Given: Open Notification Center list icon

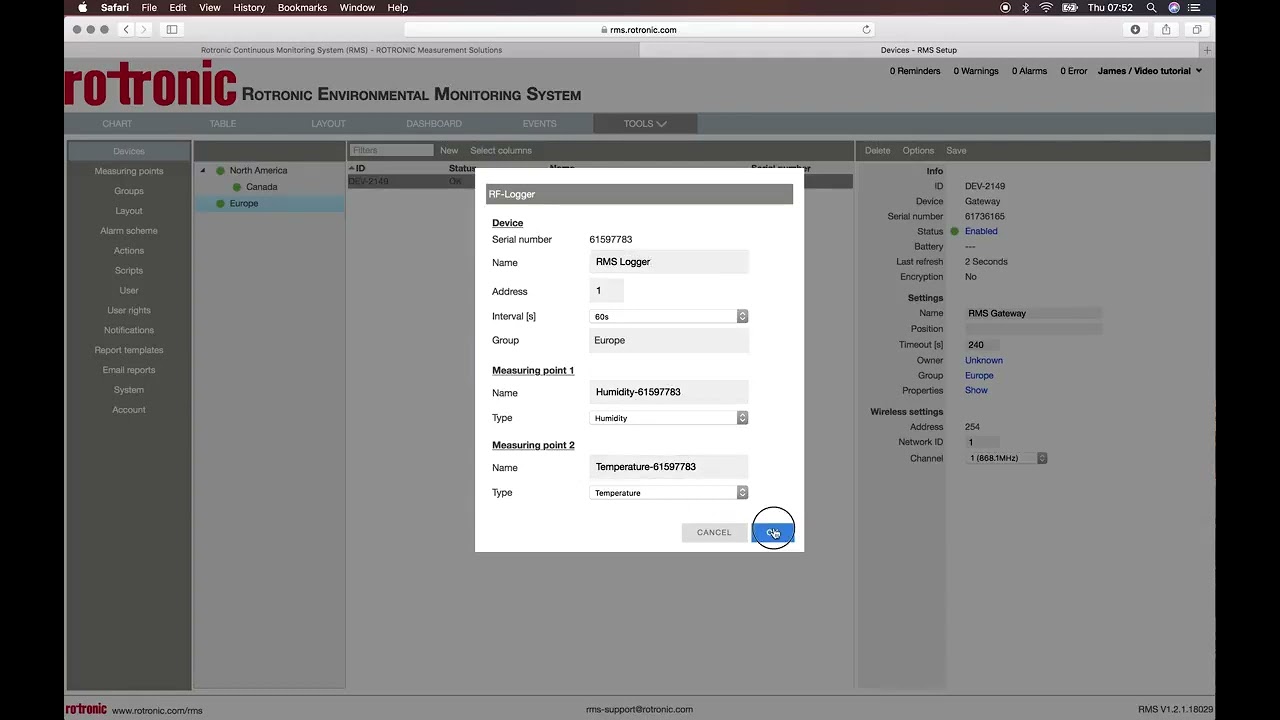Looking at the screenshot, I should click(x=1194, y=7).
